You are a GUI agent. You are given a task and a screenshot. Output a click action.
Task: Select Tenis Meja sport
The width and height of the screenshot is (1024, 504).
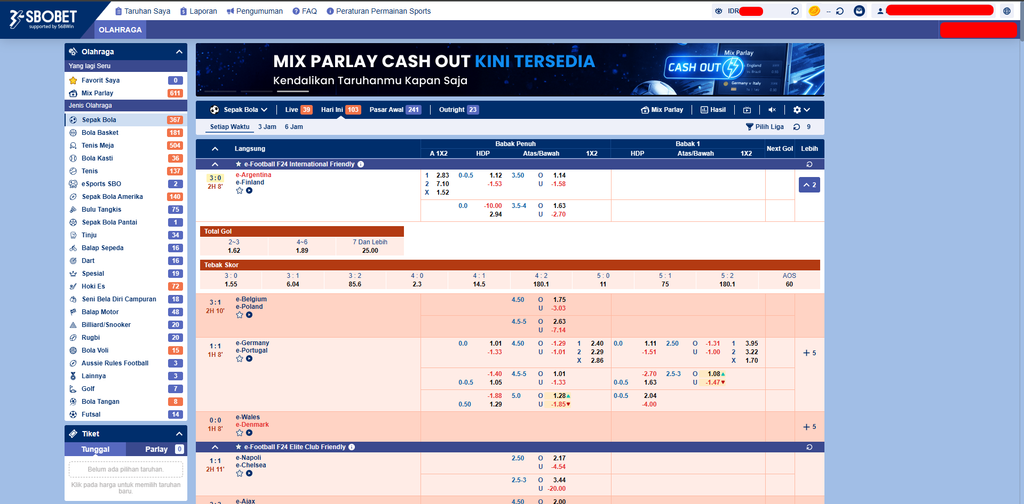click(125, 146)
